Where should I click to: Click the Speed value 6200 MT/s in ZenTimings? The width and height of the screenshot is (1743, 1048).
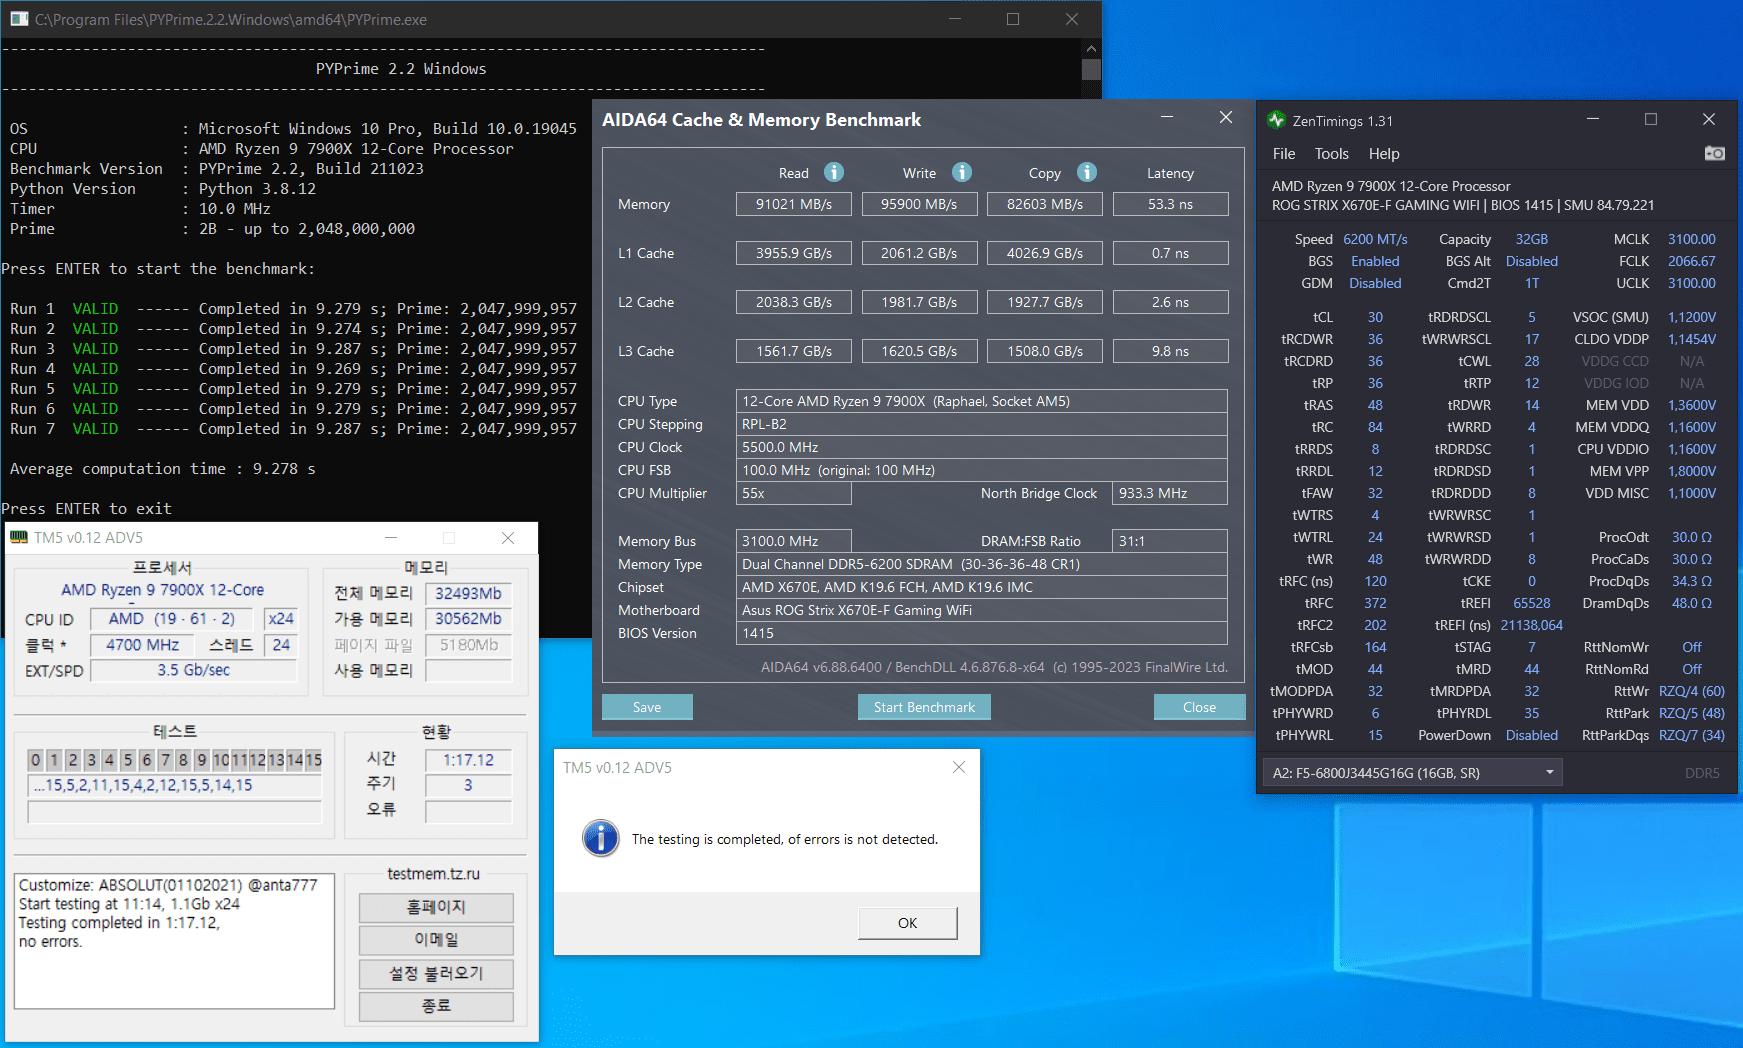pyautogui.click(x=1375, y=239)
